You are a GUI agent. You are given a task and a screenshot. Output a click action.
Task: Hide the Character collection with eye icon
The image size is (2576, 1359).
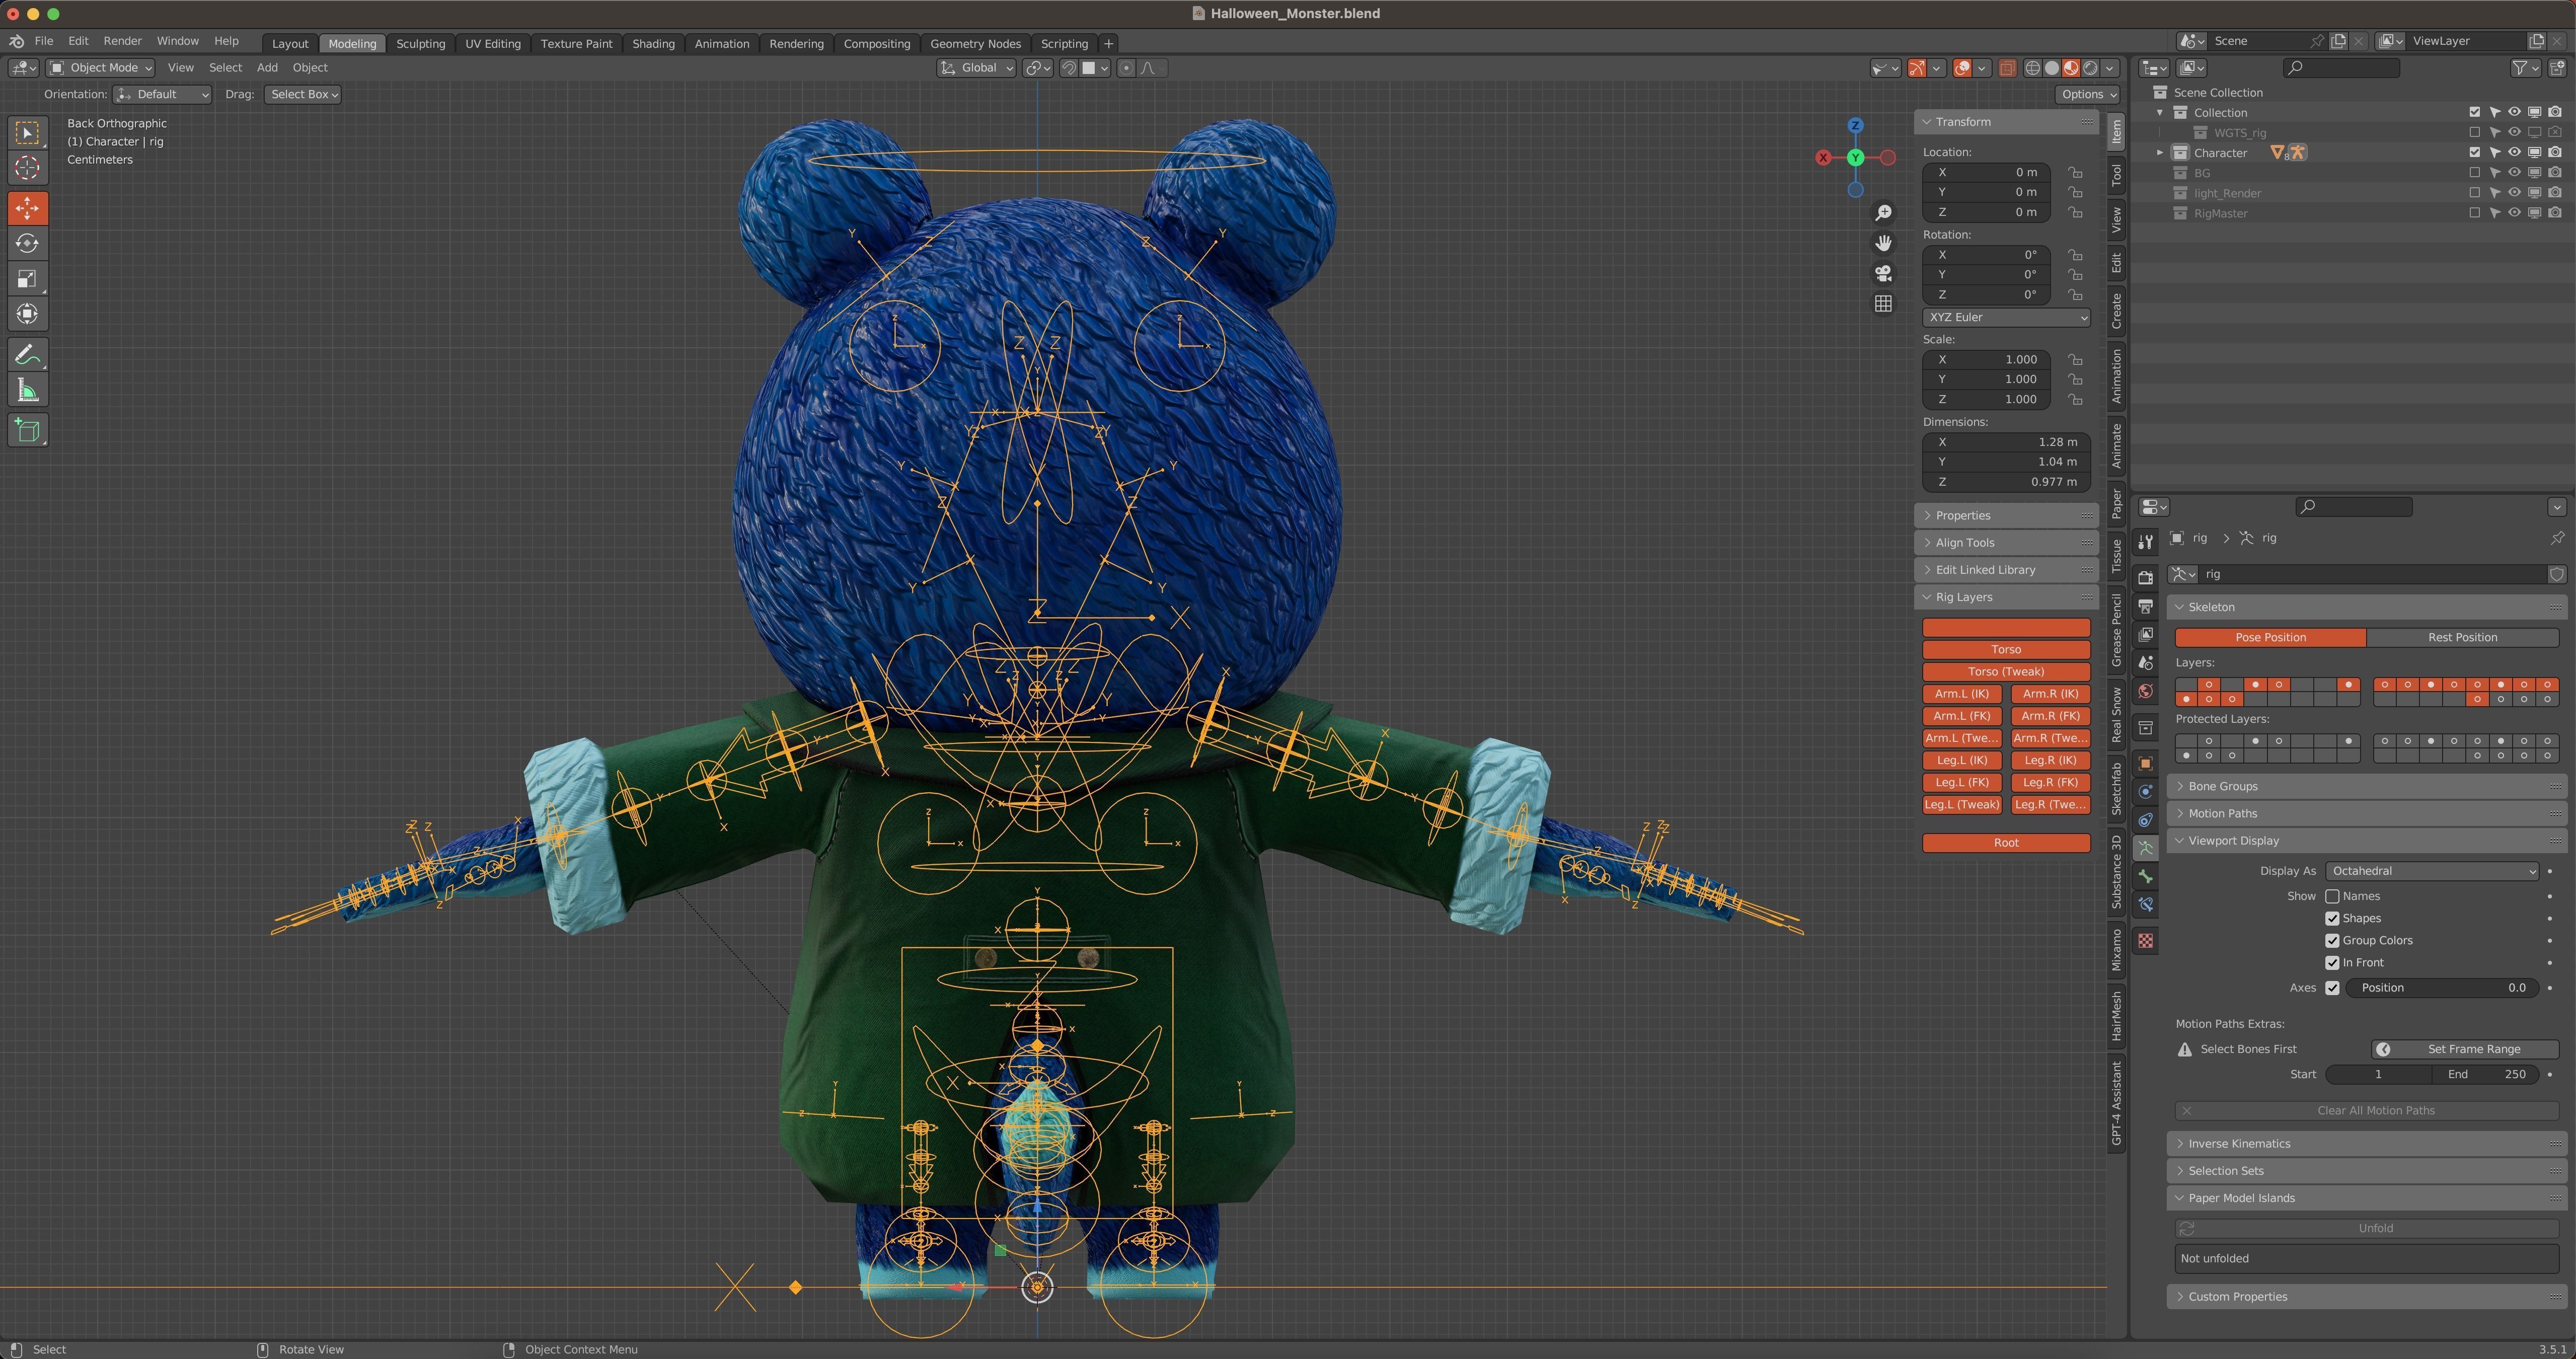click(x=2514, y=152)
